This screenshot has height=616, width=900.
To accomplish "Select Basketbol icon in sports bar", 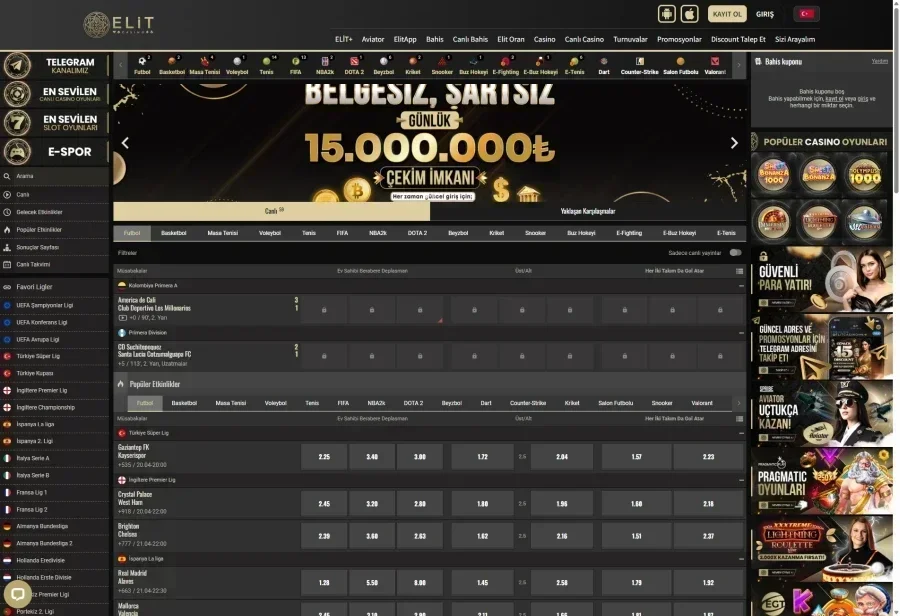I will (172, 65).
